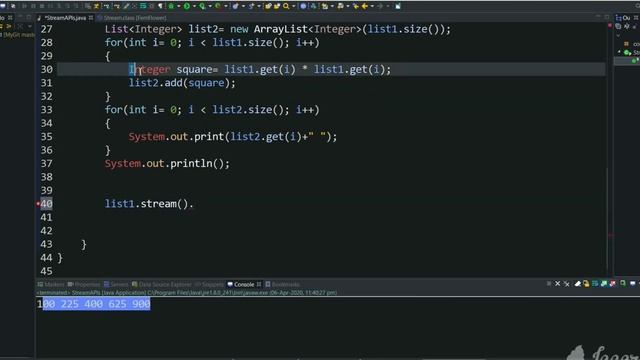Close the StreamAPIs.java tab
Image resolution: width=640 pixels, height=360 pixels.
[x=91, y=18]
